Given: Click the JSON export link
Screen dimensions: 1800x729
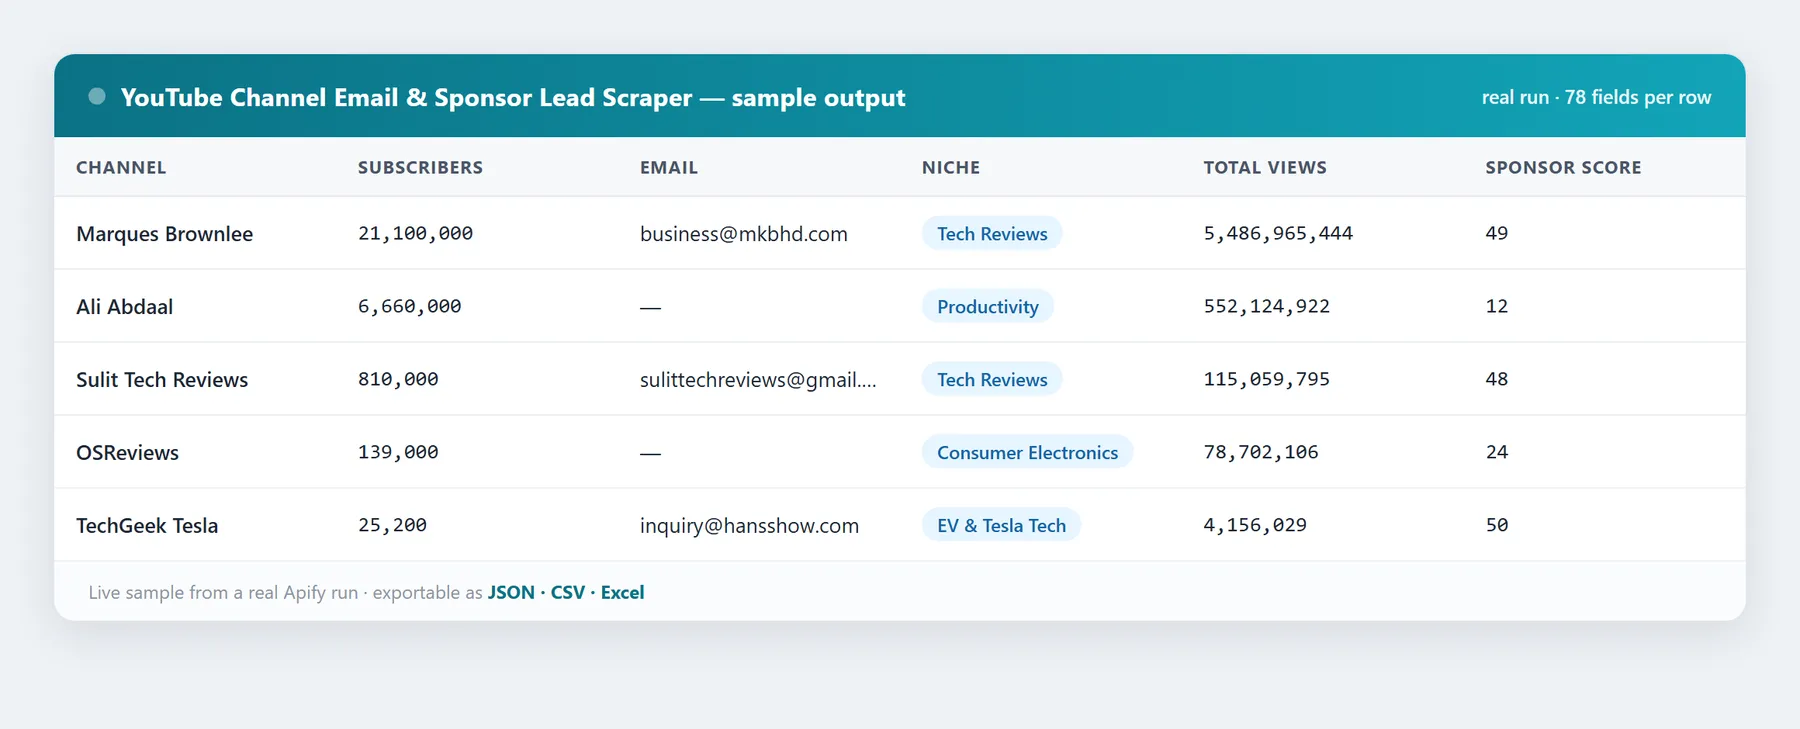Looking at the screenshot, I should coord(511,592).
